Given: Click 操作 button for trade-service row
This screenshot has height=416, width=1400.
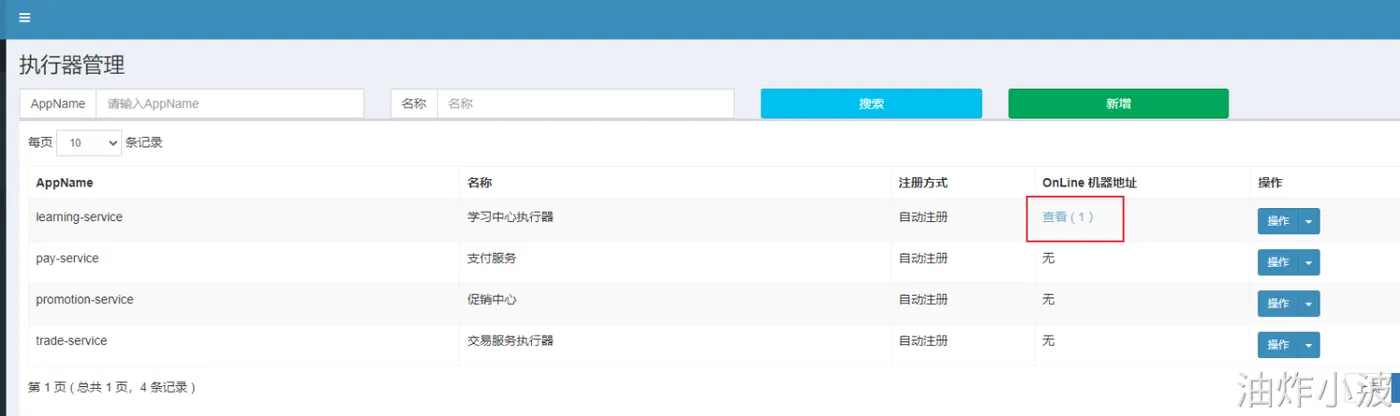Looking at the screenshot, I should coord(1278,344).
